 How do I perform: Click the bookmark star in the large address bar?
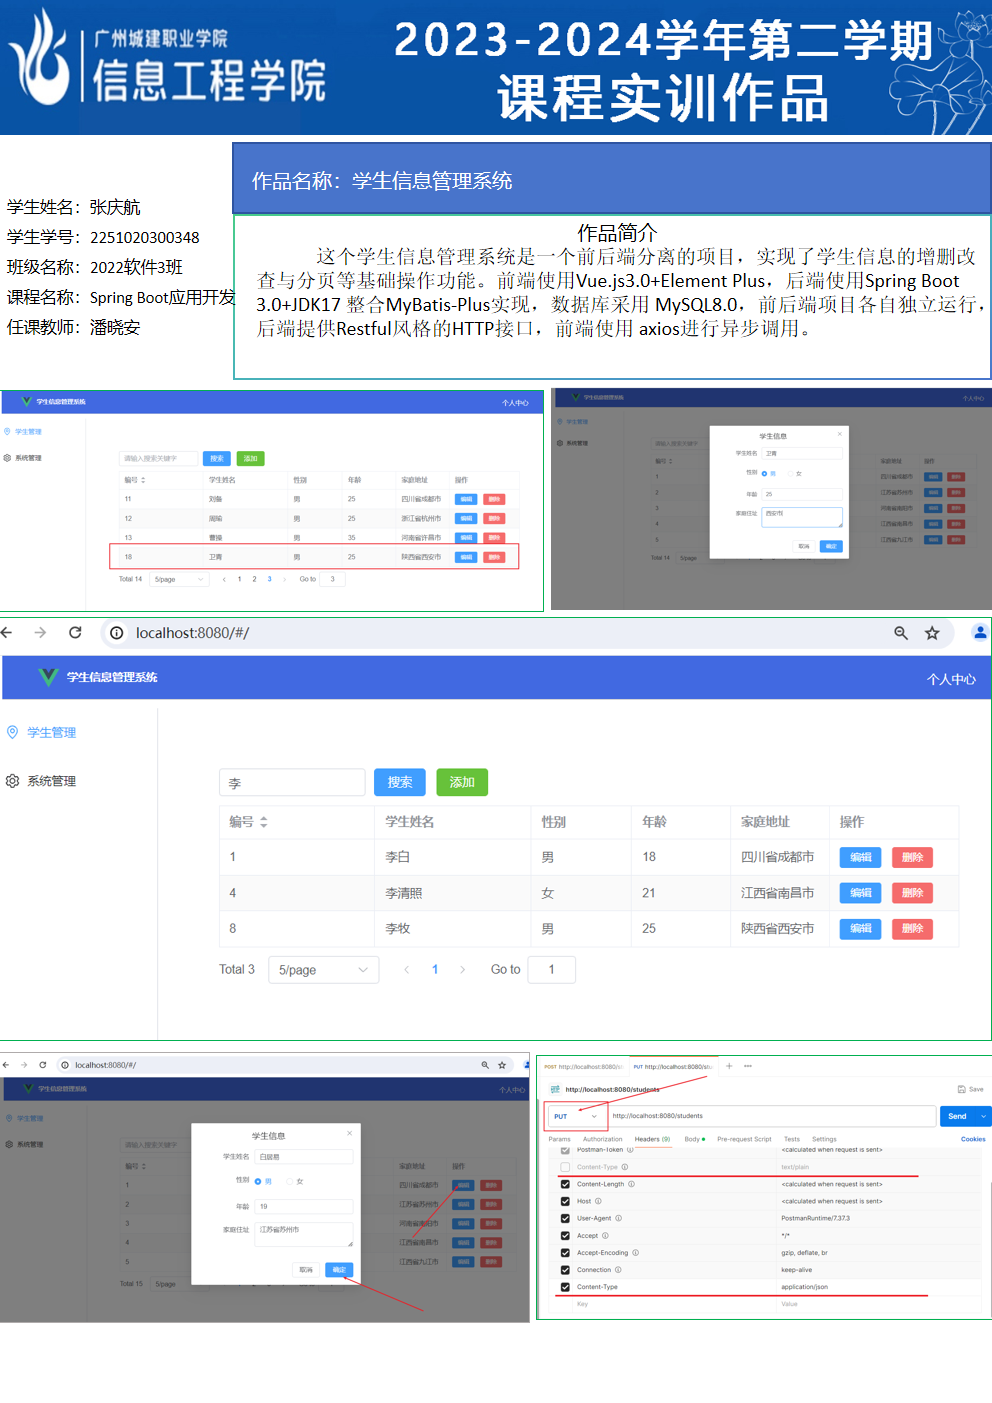click(932, 633)
